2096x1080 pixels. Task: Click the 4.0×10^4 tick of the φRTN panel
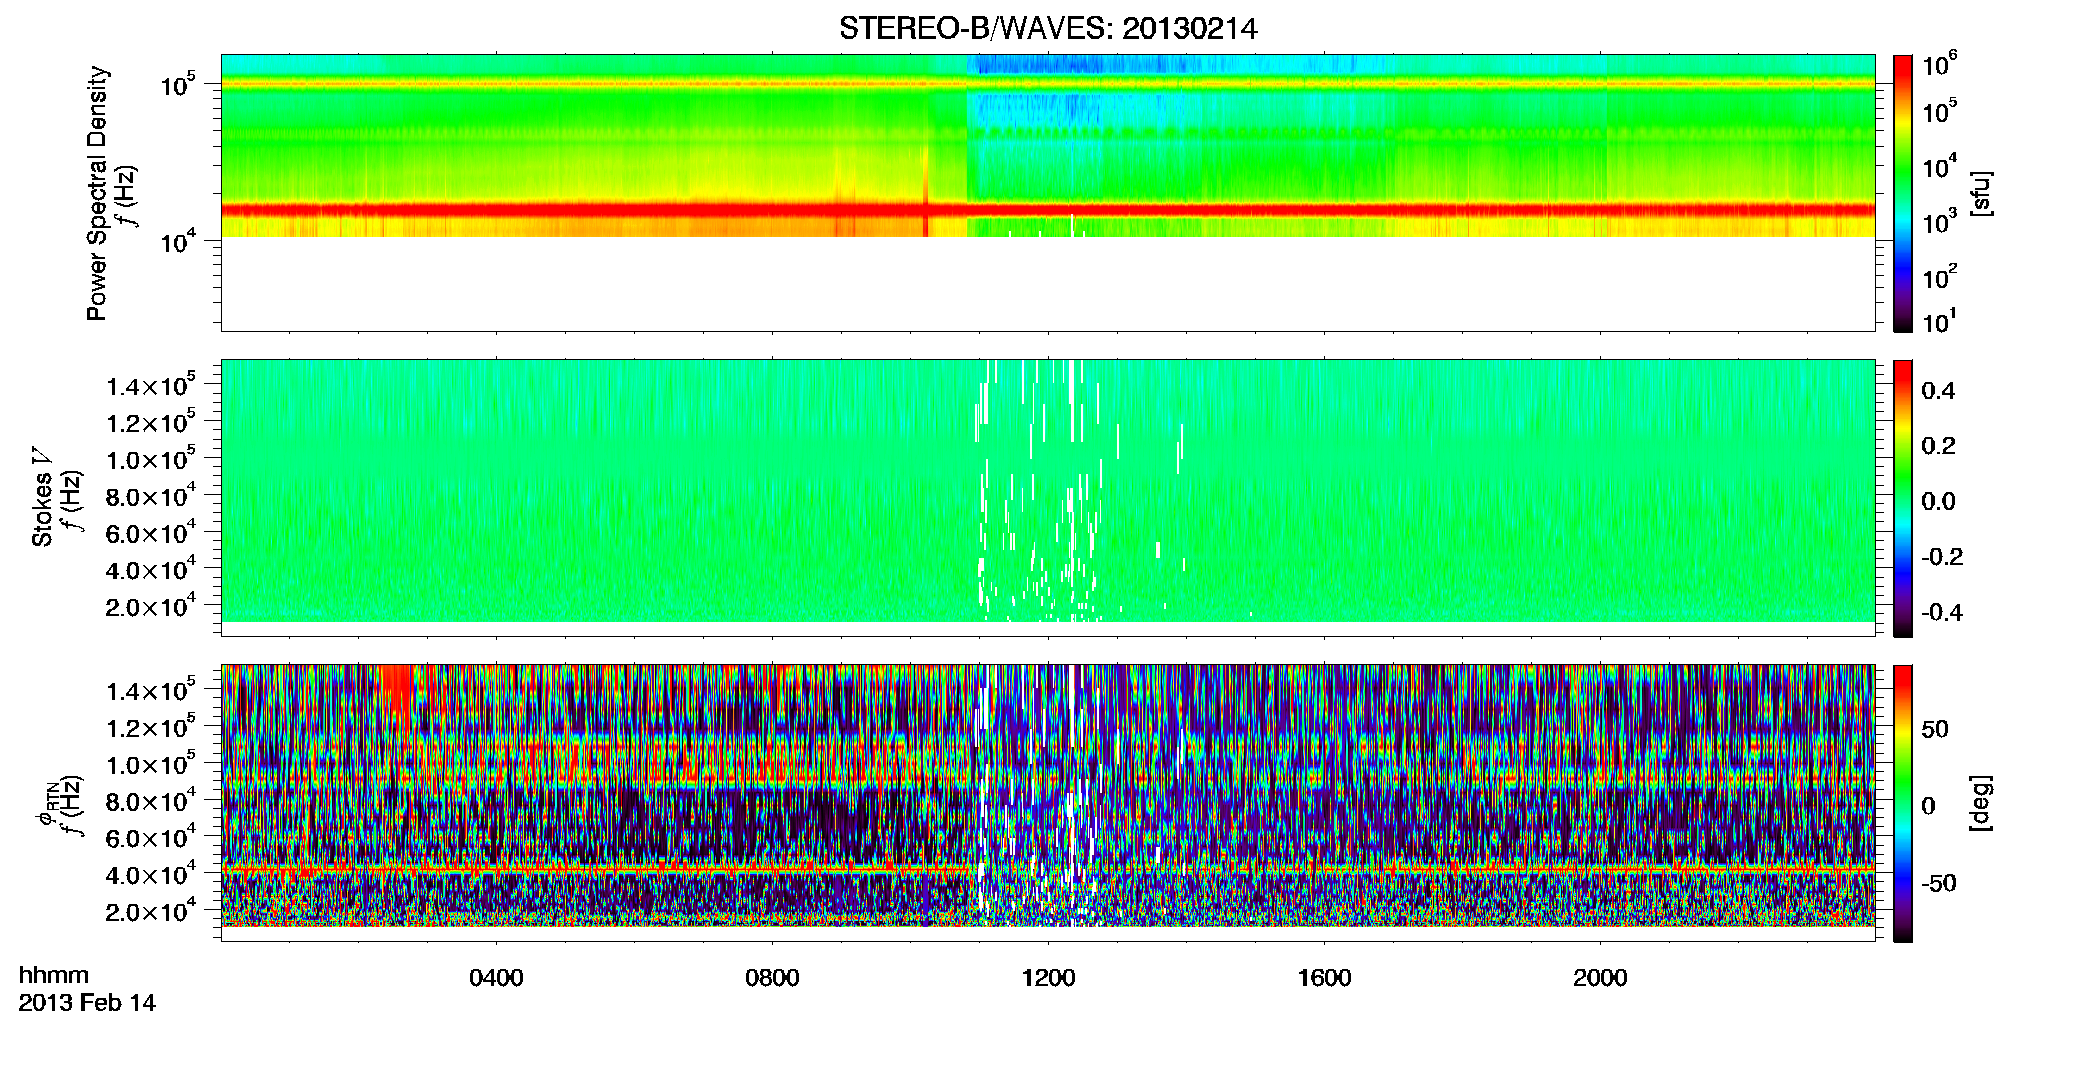(x=150, y=874)
